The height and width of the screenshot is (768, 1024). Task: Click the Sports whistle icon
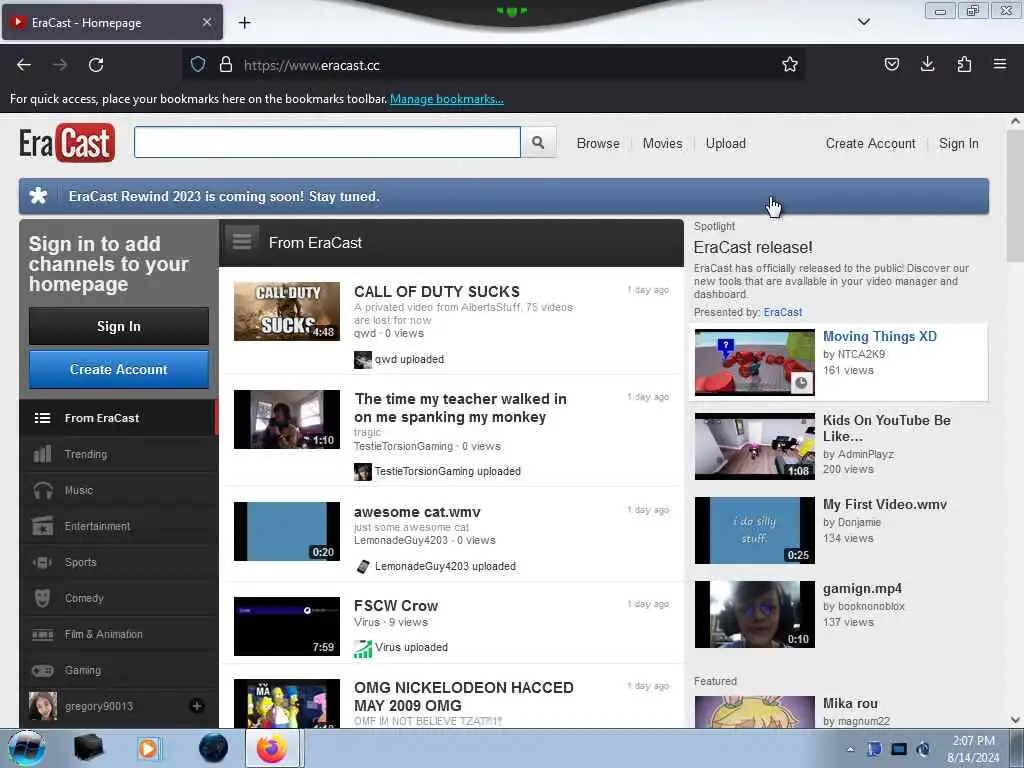(42, 562)
